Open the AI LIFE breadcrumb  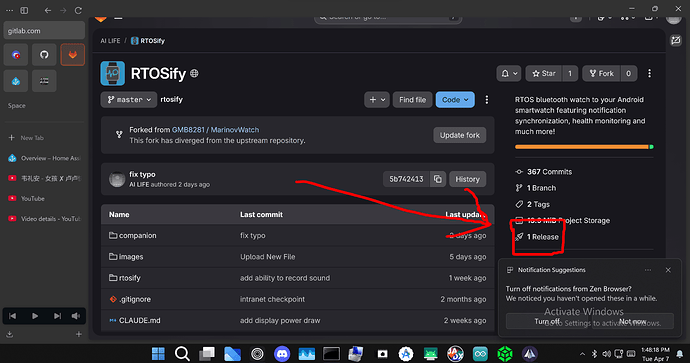pos(110,41)
